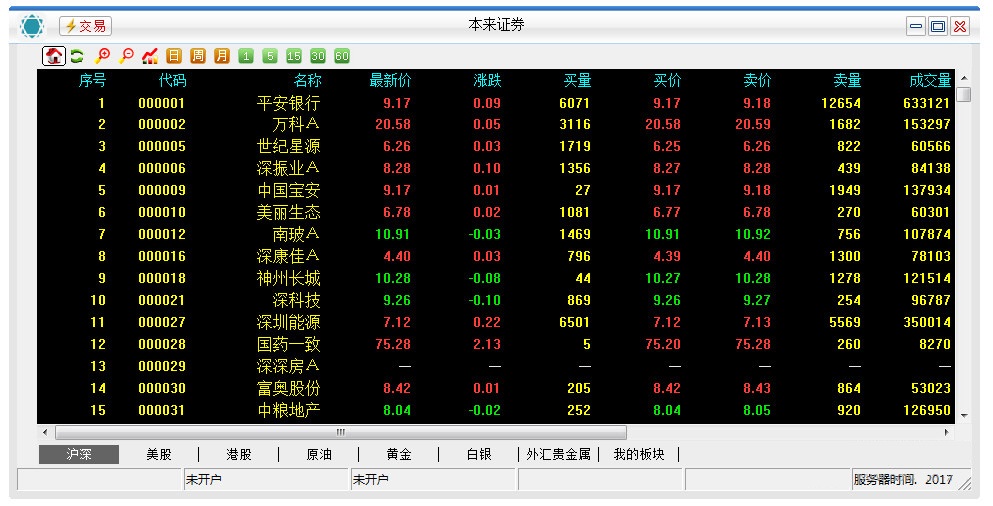Viewport: 993px width, 506px height.
Task: Click the horizontal scrollbar right arrow
Action: click(947, 433)
